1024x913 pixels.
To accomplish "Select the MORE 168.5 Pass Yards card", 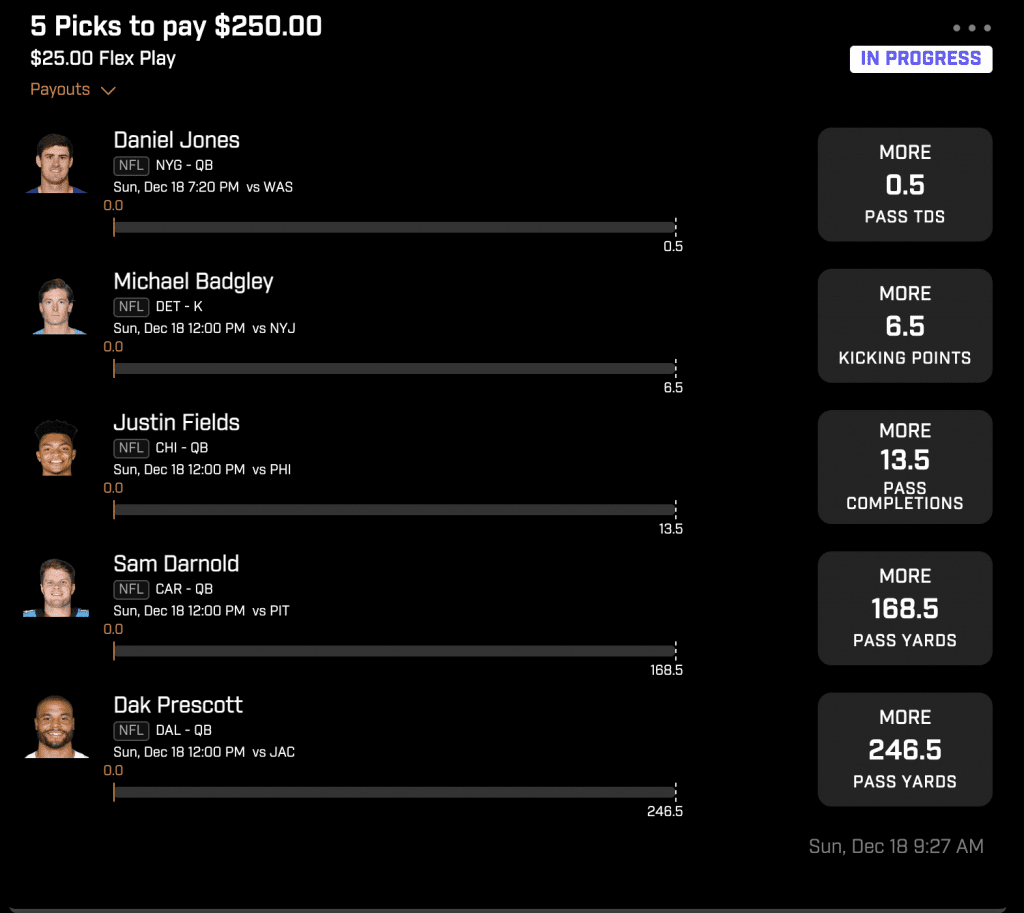I will point(904,607).
